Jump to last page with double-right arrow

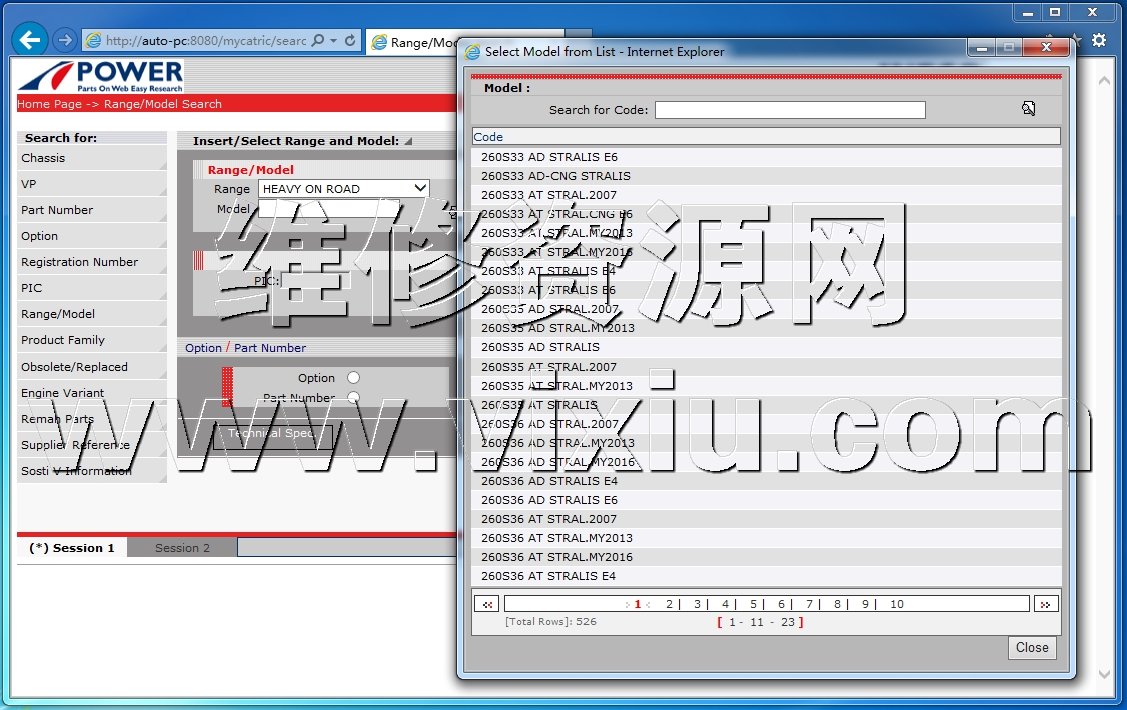coord(1046,604)
